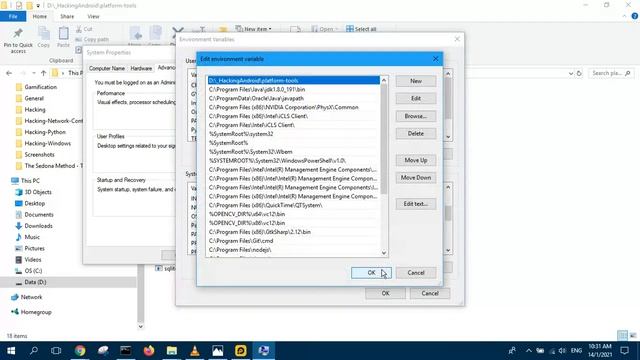This screenshot has height=360, width=640.
Task: Open Hardware tab in System Properties
Action: pyautogui.click(x=141, y=68)
